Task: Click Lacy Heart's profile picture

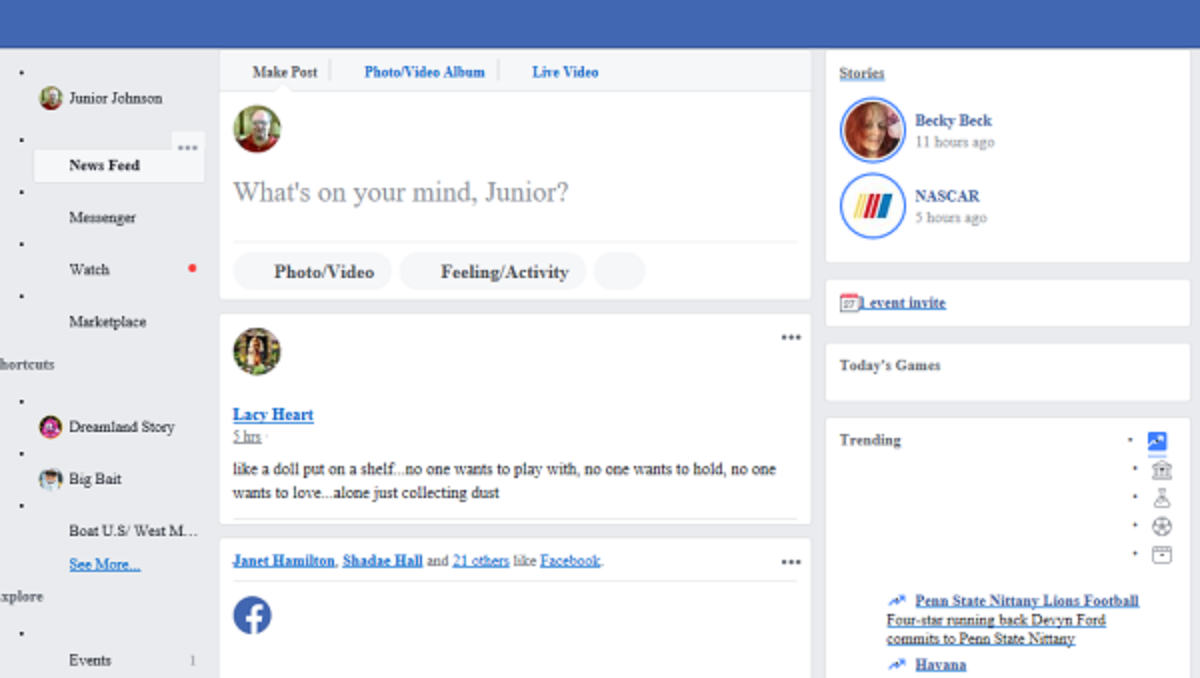Action: (x=257, y=352)
